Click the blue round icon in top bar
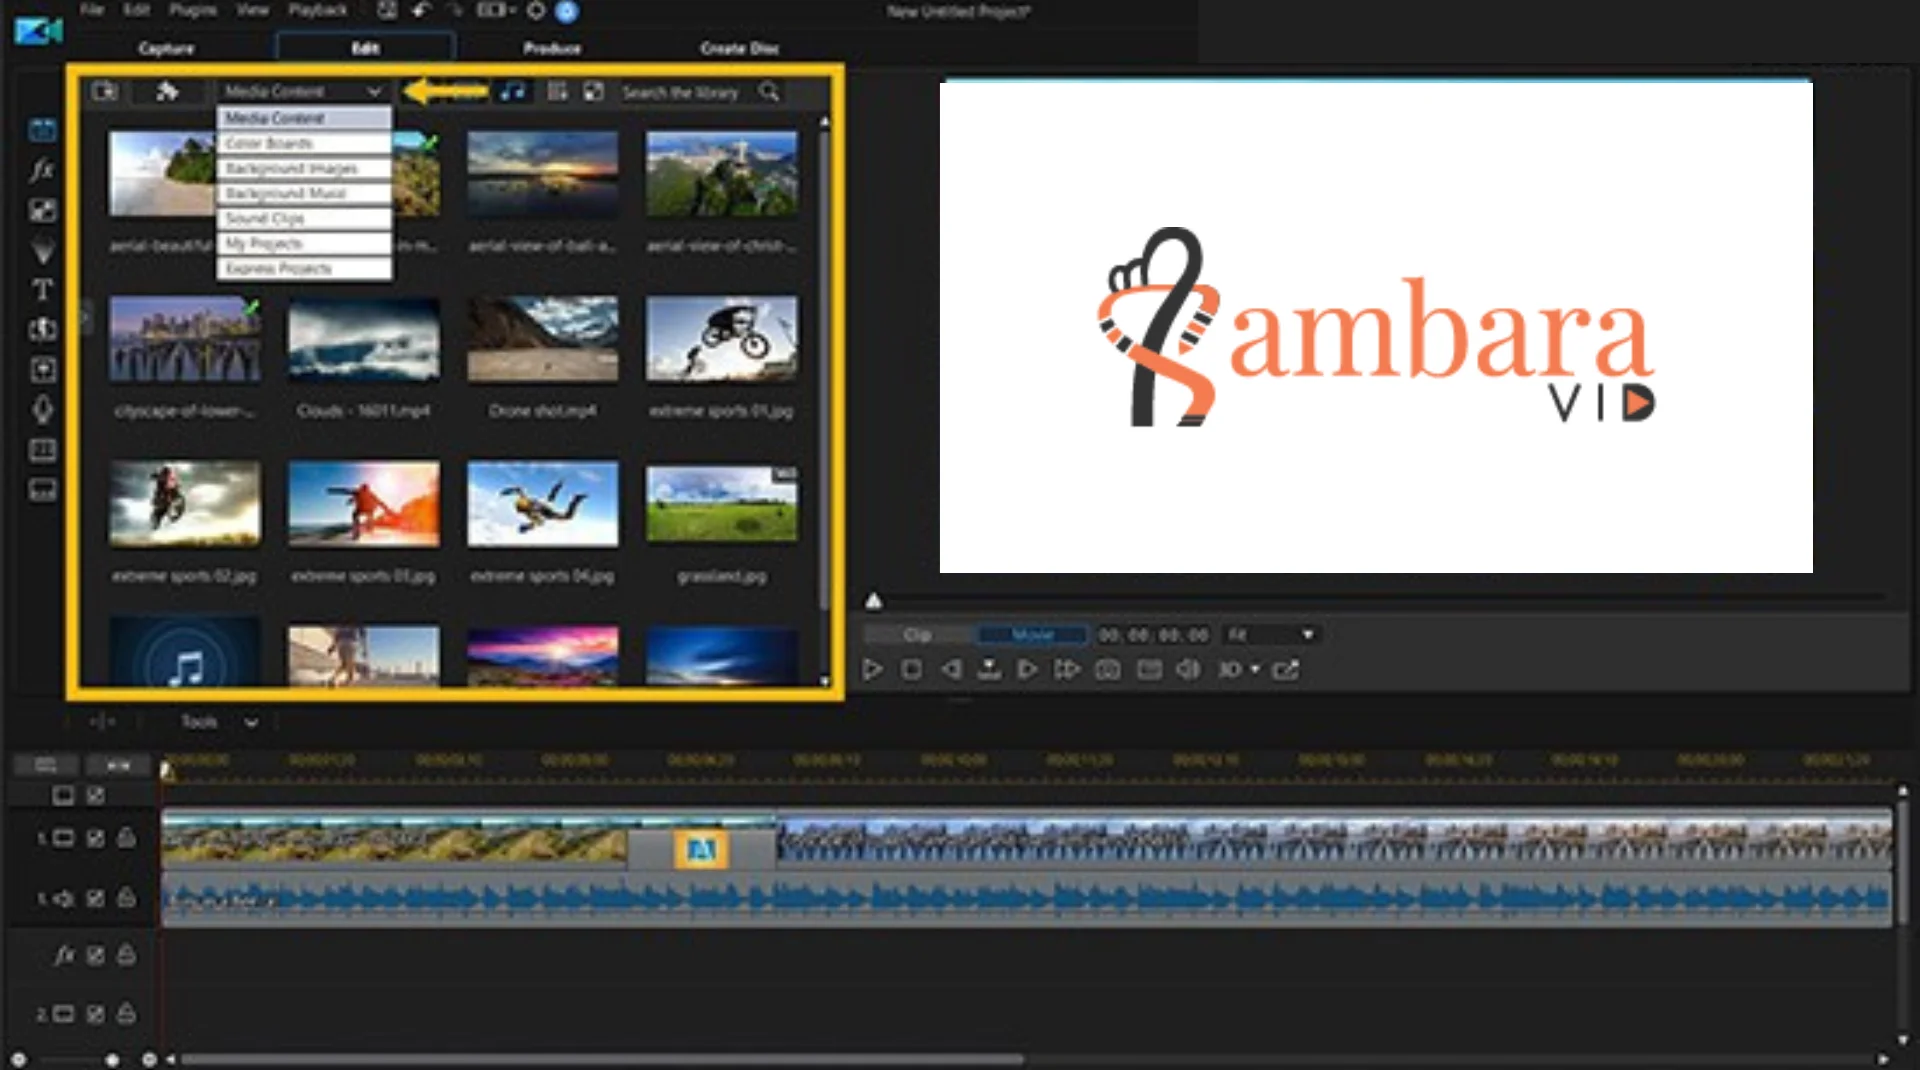The height and width of the screenshot is (1070, 1920). click(x=567, y=11)
